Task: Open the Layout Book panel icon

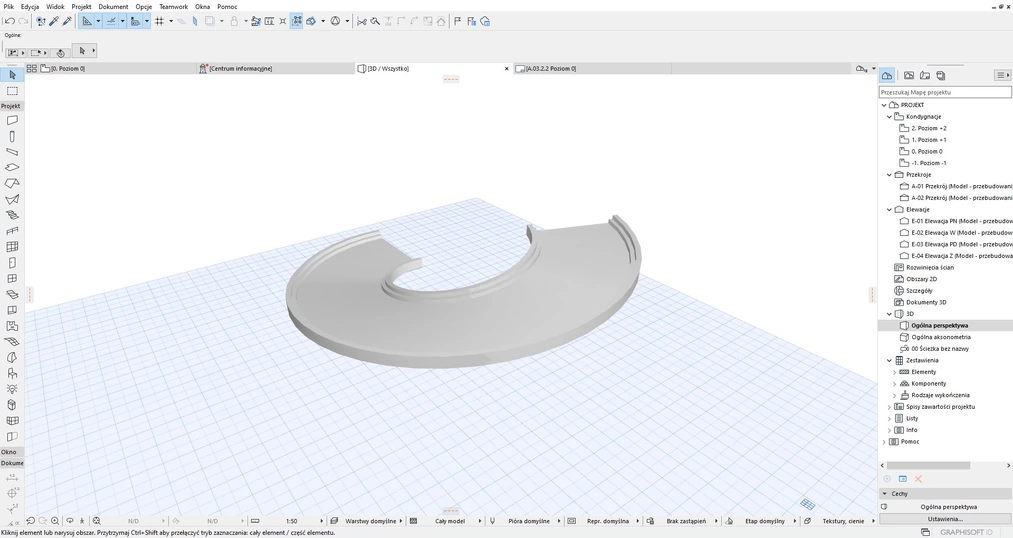Action: pyautogui.click(x=924, y=76)
